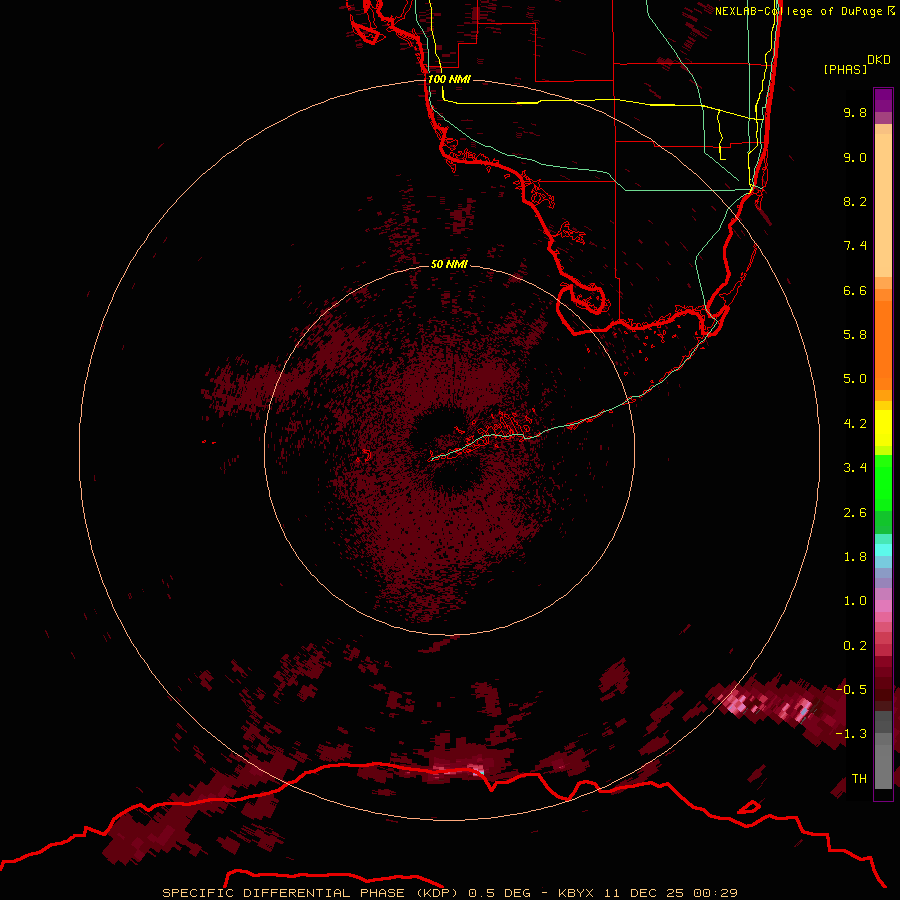Click the 50 NMI range ring label

coord(449,264)
